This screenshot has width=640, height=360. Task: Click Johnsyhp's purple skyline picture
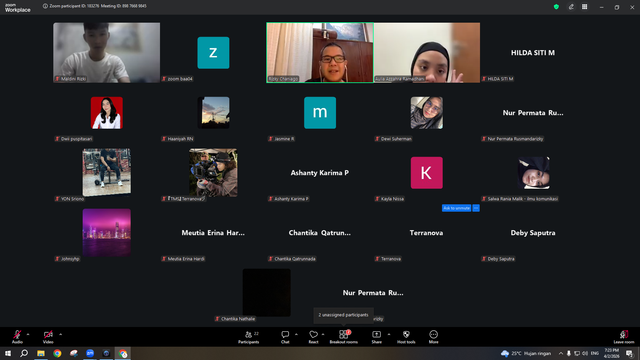tap(107, 232)
